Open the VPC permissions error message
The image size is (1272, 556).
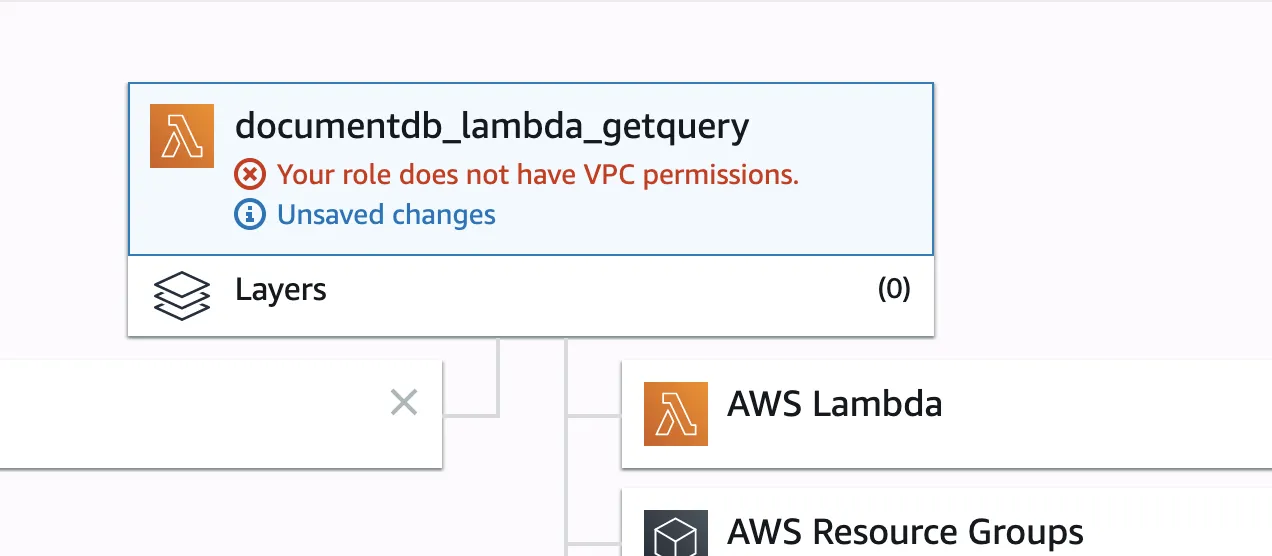[x=538, y=175]
